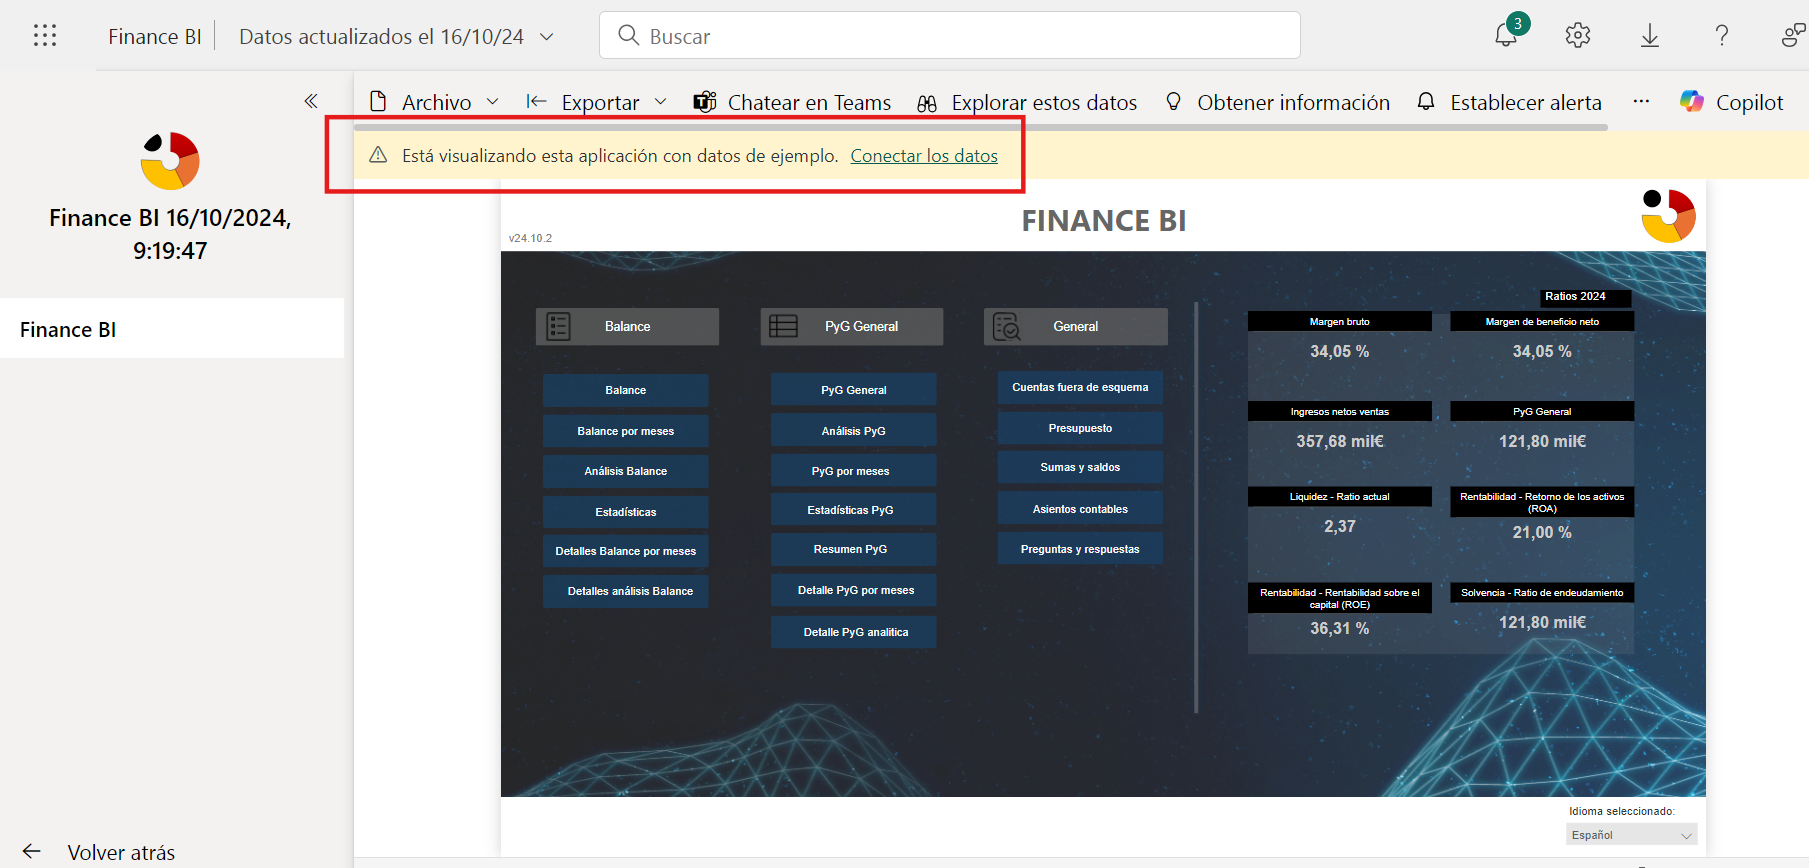This screenshot has height=868, width=1809.
Task: Open Detalles análisis Balance
Action: pos(626,591)
